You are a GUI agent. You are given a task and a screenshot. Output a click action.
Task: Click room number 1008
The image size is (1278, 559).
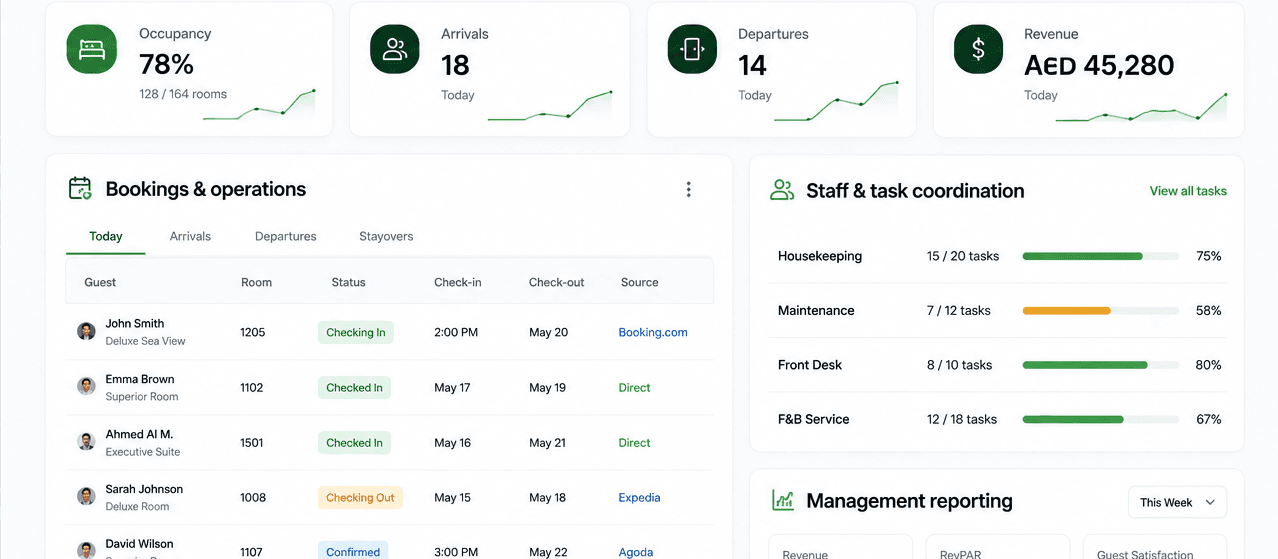coord(253,497)
